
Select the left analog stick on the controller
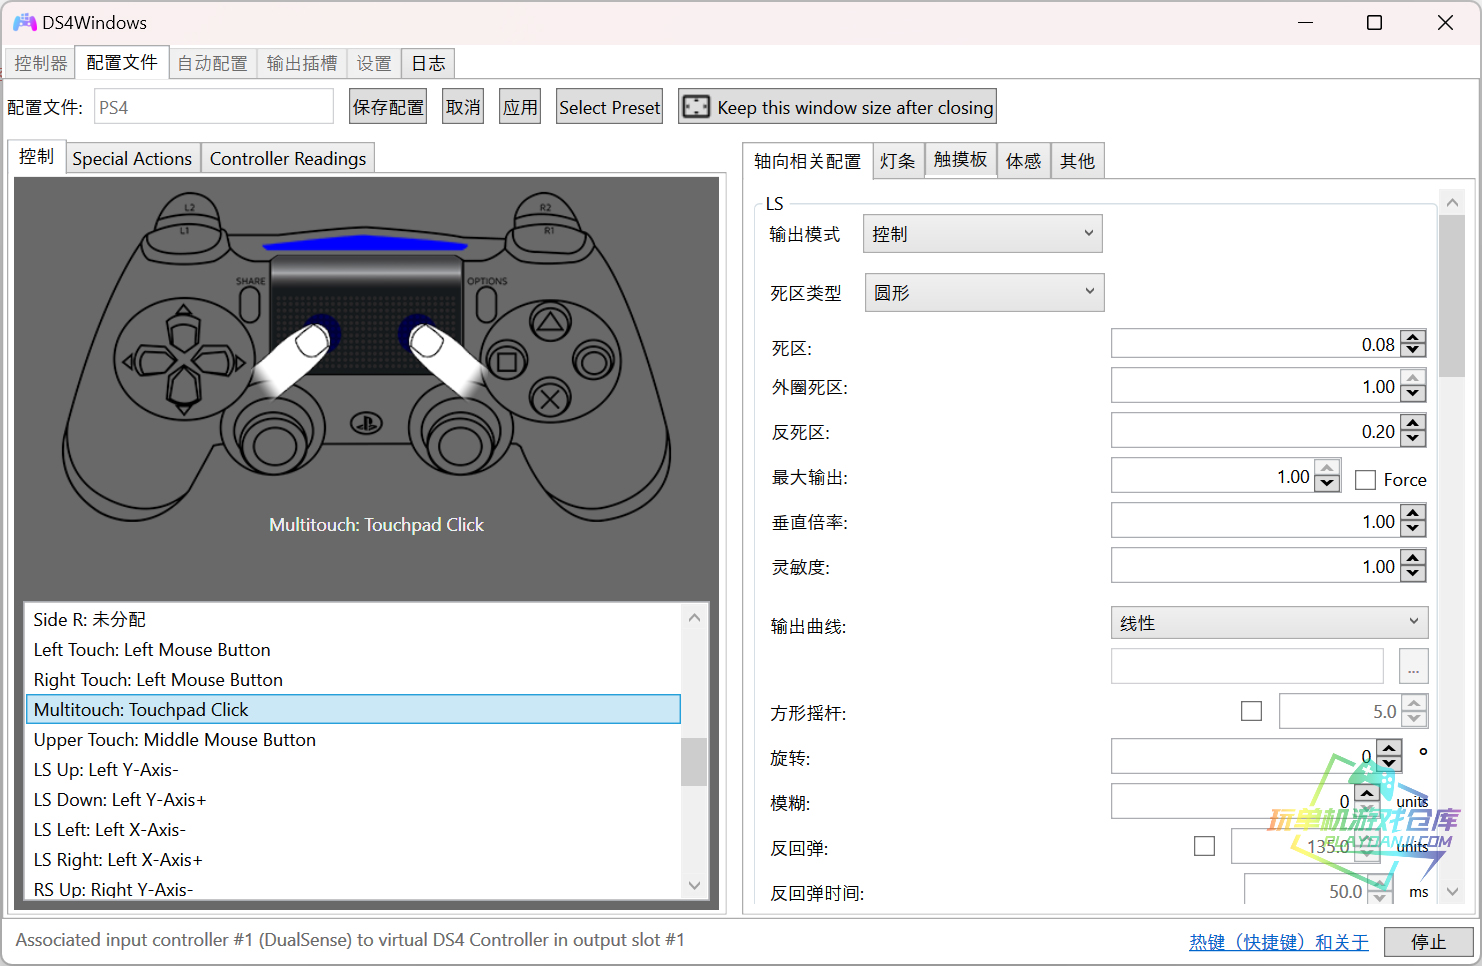coord(273,442)
